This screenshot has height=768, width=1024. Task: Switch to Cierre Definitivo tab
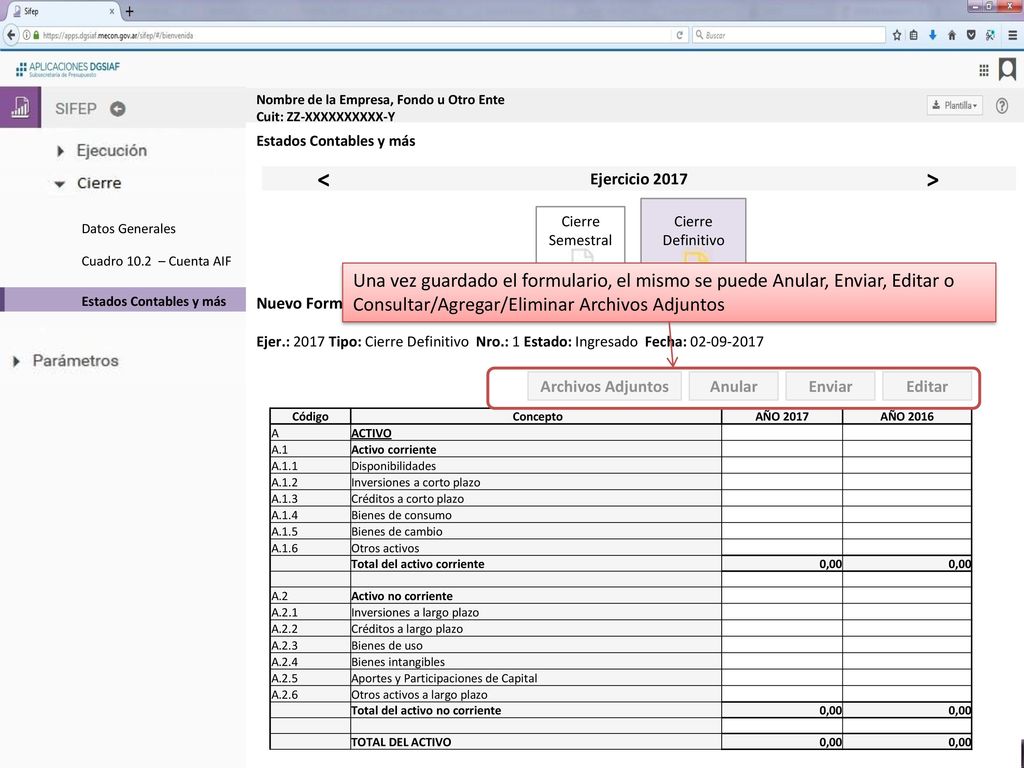coord(693,231)
